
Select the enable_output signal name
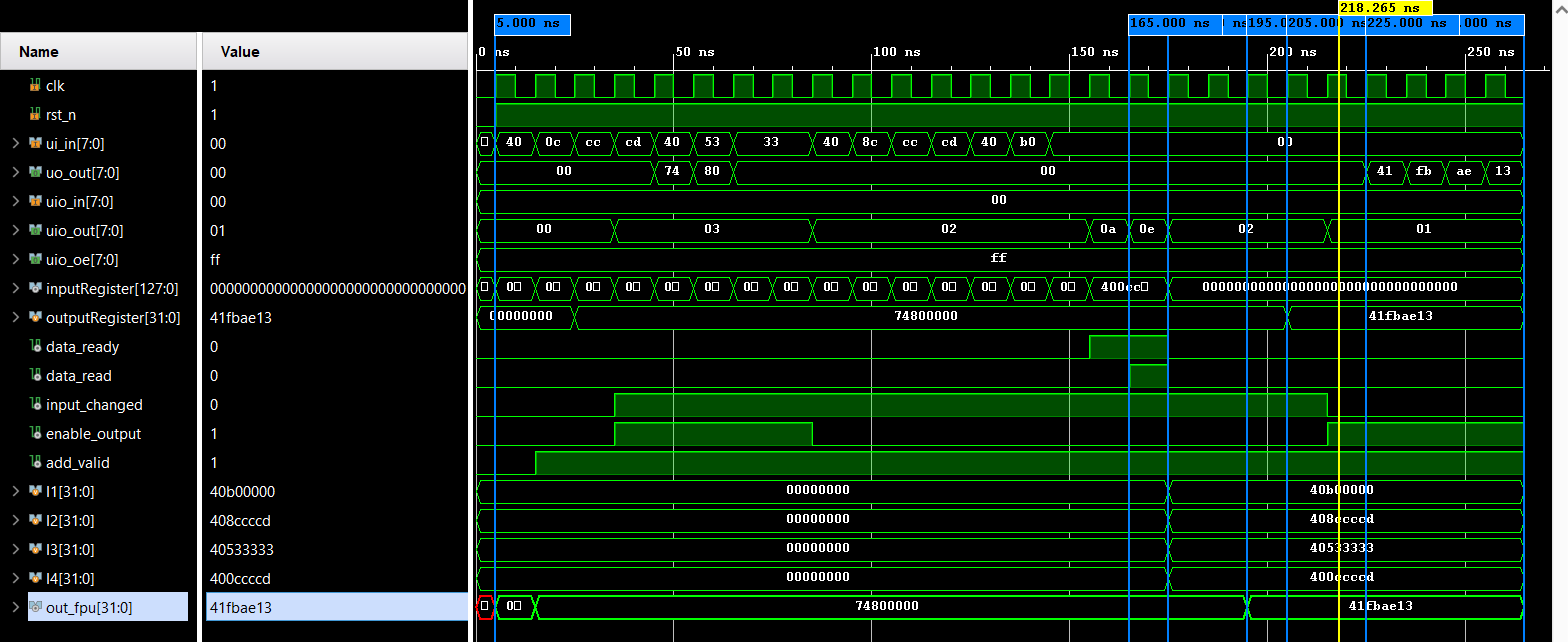coord(93,434)
